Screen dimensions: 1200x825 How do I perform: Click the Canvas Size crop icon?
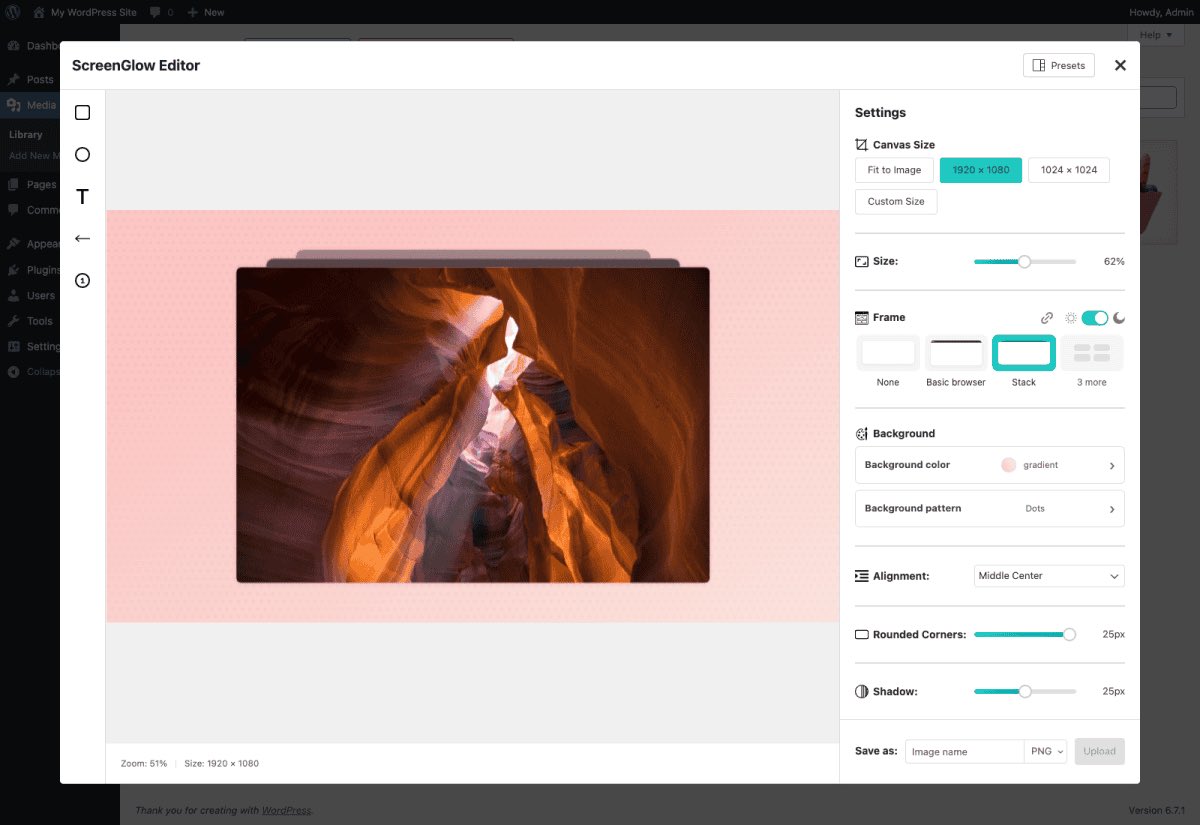pyautogui.click(x=862, y=145)
